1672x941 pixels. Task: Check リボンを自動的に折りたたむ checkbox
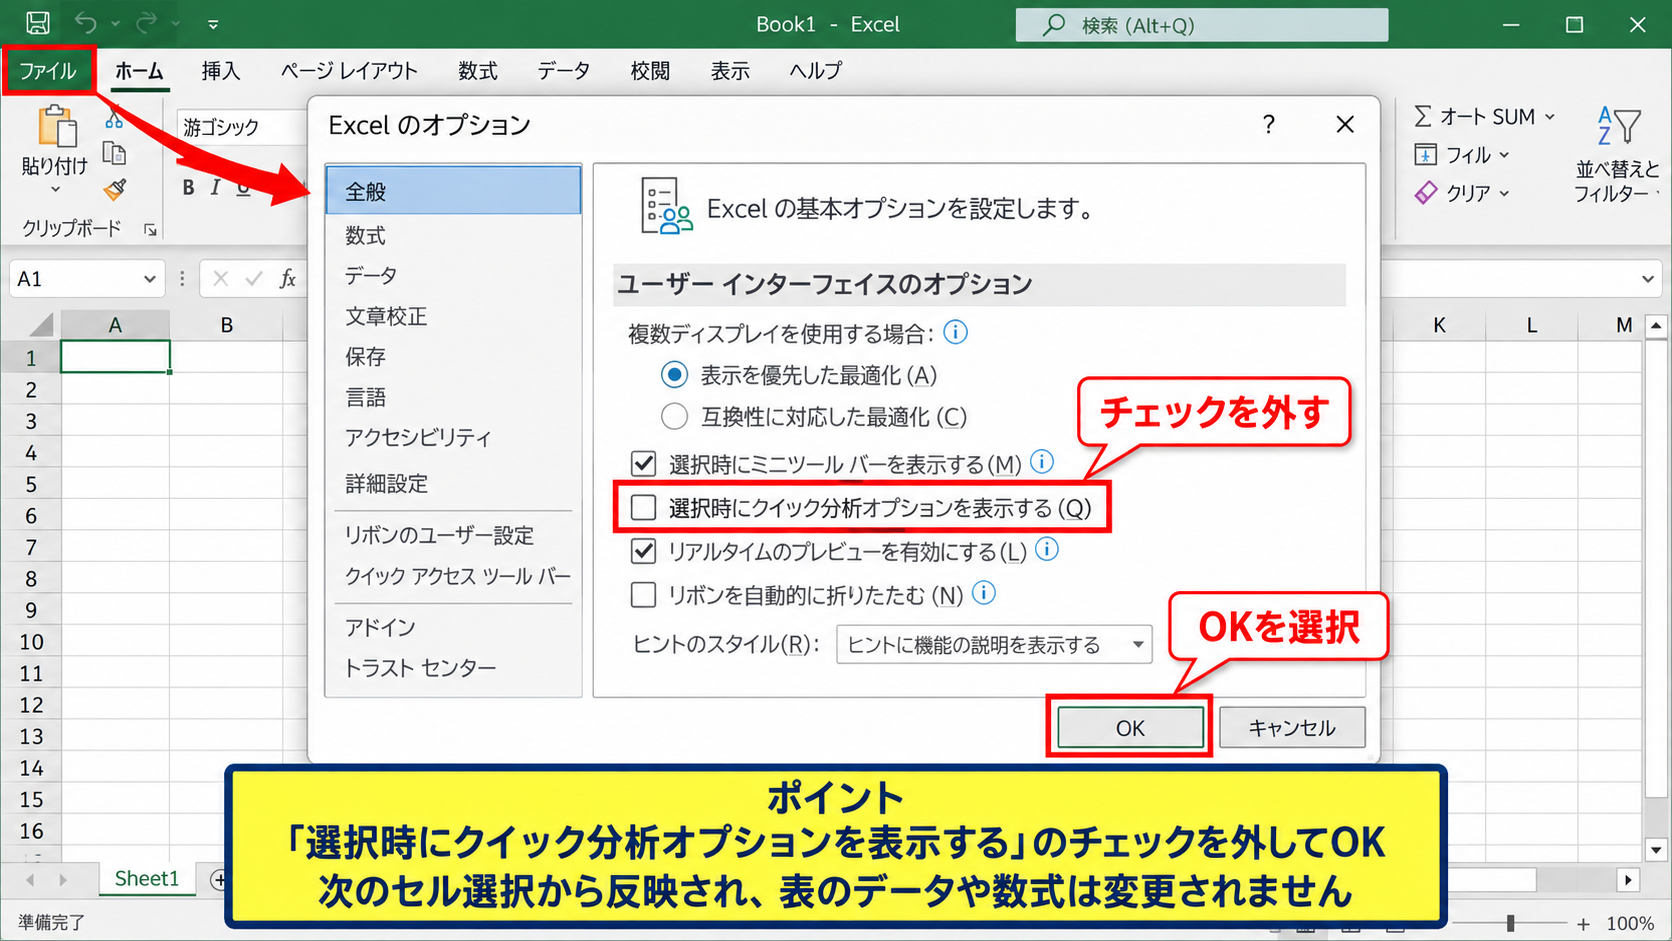[x=644, y=595]
